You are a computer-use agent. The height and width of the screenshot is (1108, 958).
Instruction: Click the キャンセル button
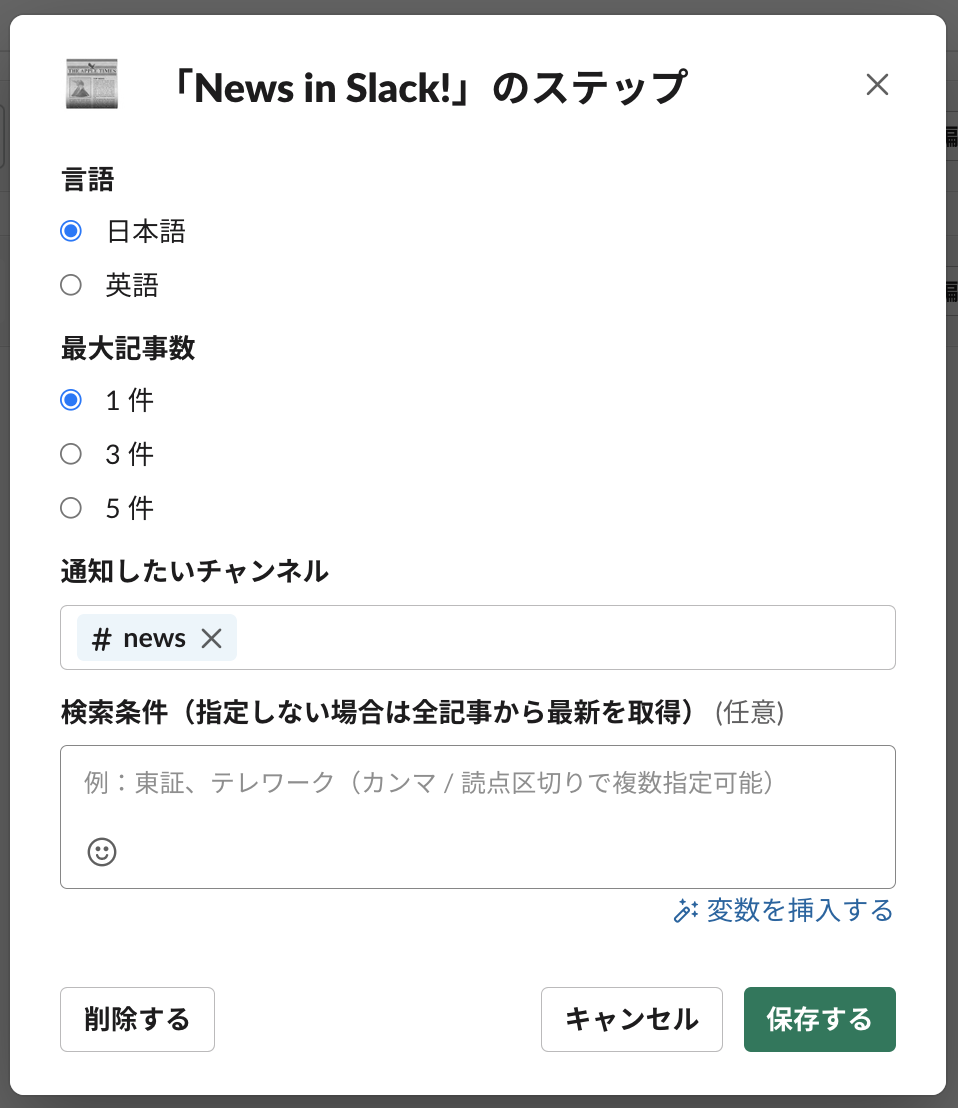632,1019
